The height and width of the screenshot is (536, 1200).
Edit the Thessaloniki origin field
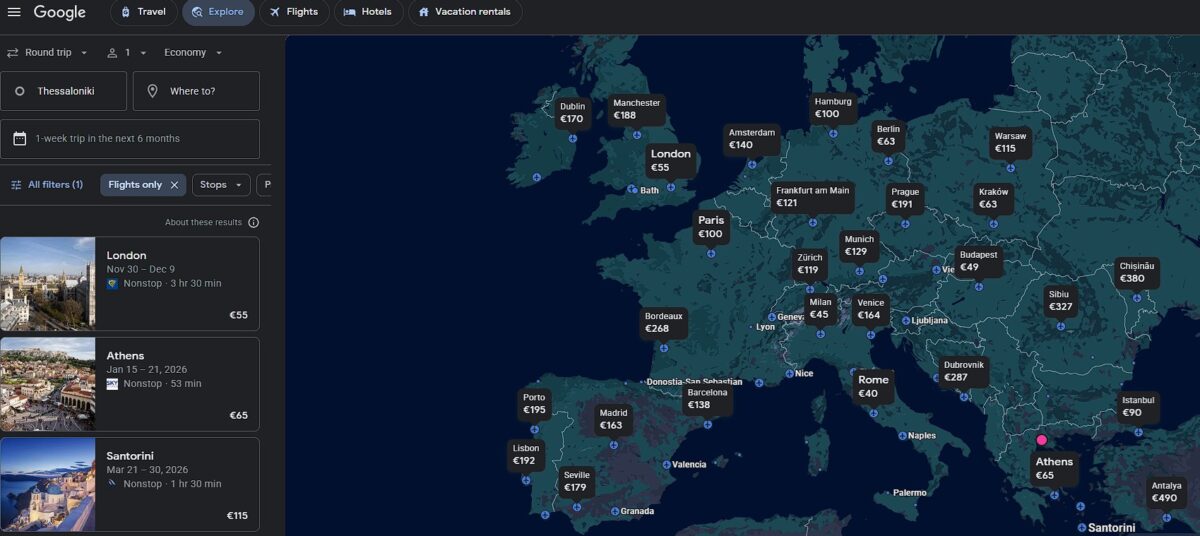tap(64, 91)
